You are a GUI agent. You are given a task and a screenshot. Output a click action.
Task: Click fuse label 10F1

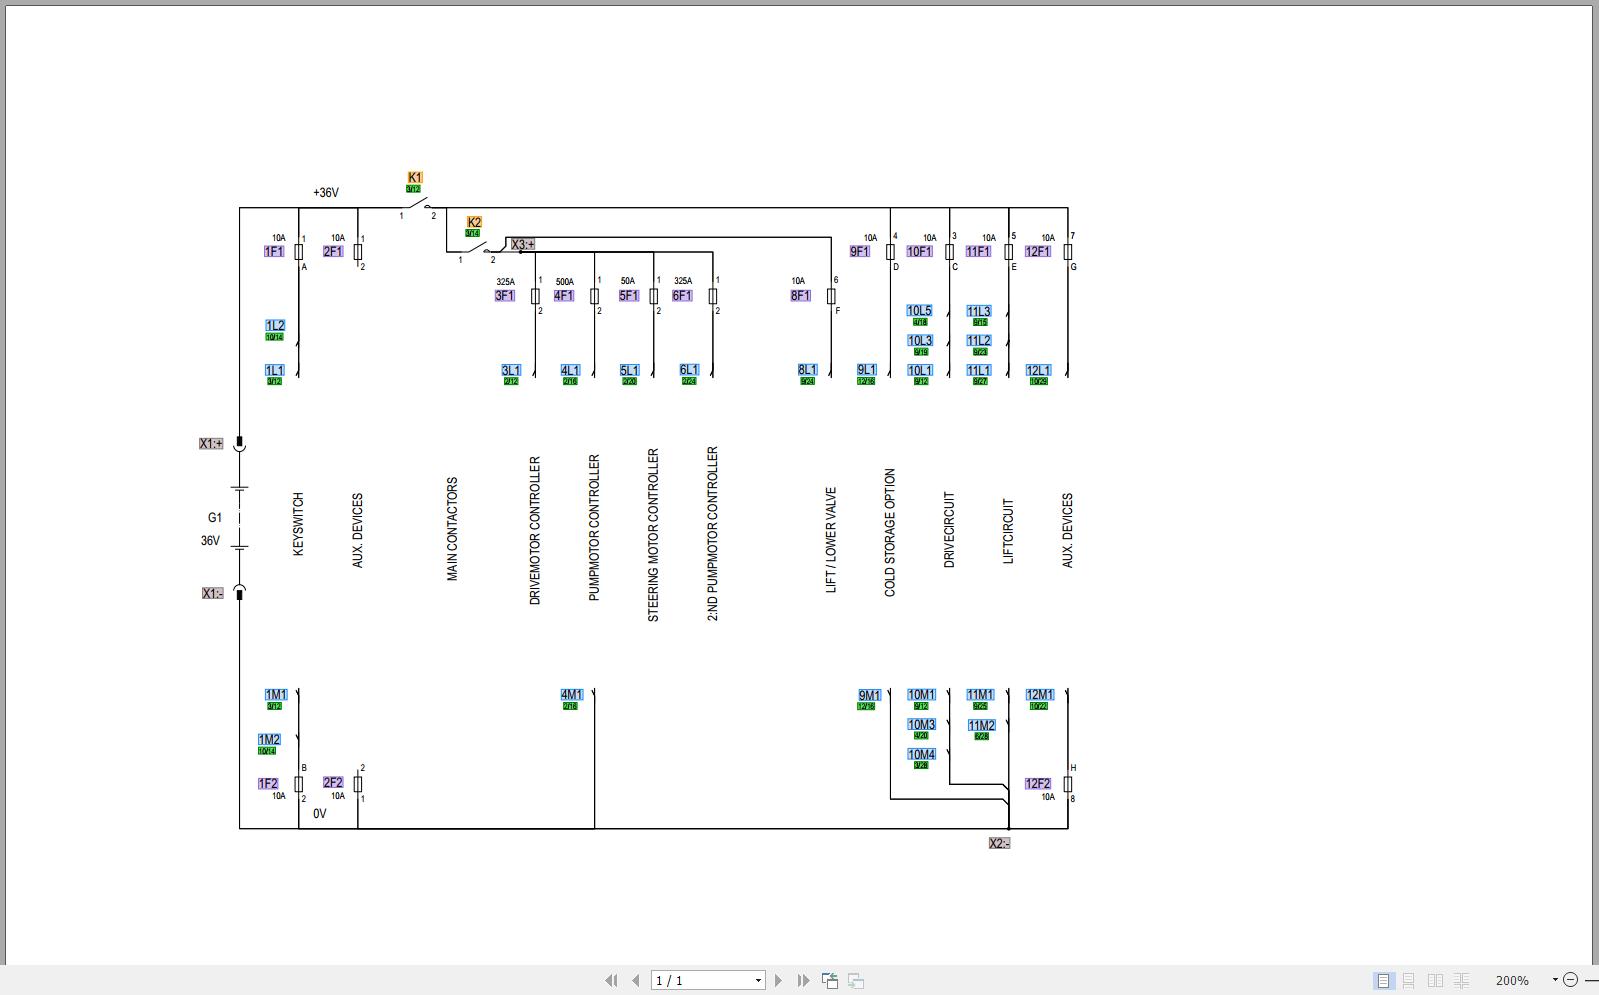click(920, 252)
